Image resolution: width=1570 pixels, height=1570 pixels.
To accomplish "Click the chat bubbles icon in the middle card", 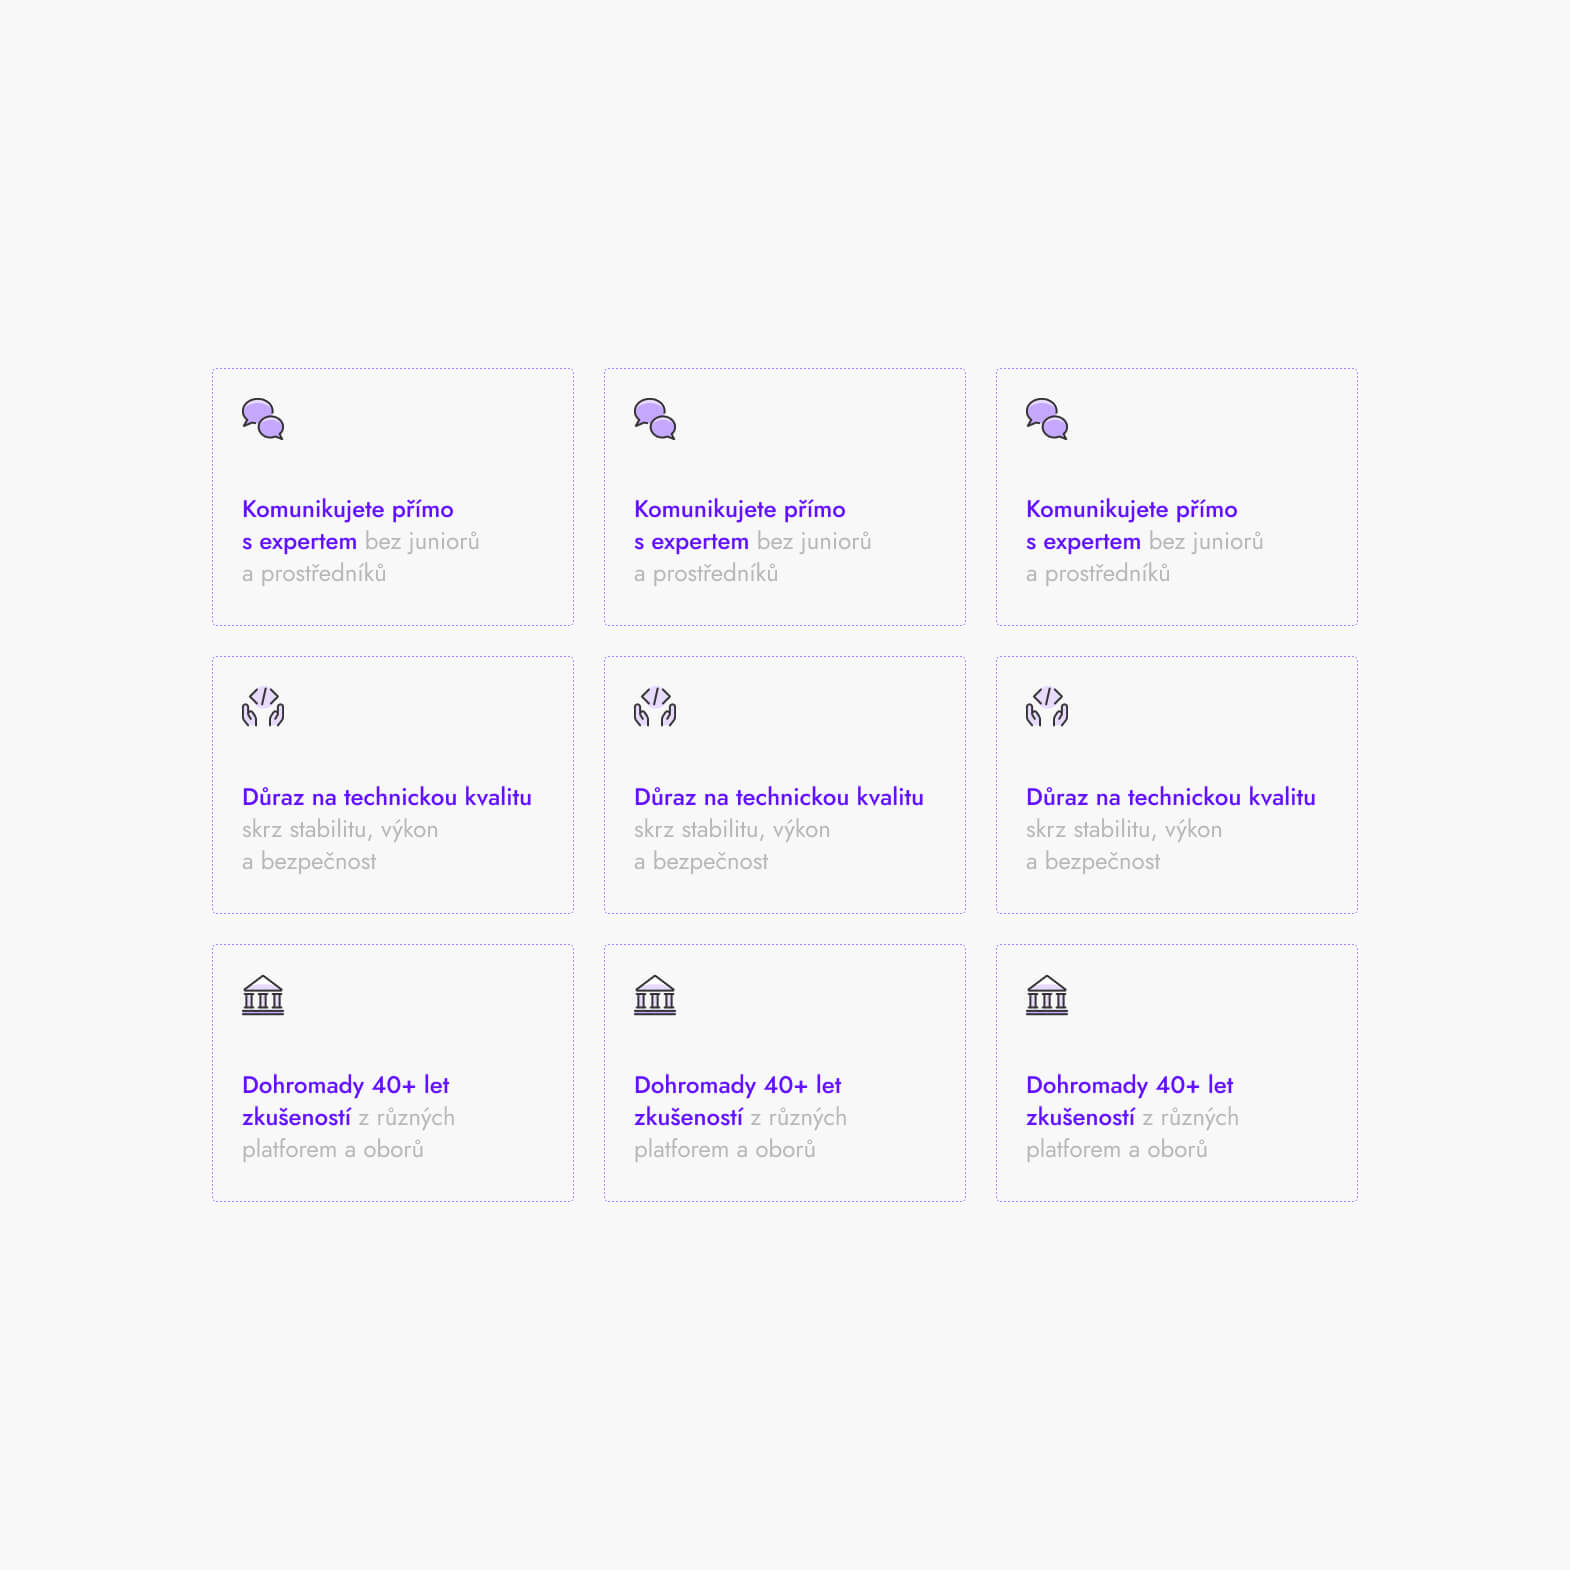I will click(655, 419).
